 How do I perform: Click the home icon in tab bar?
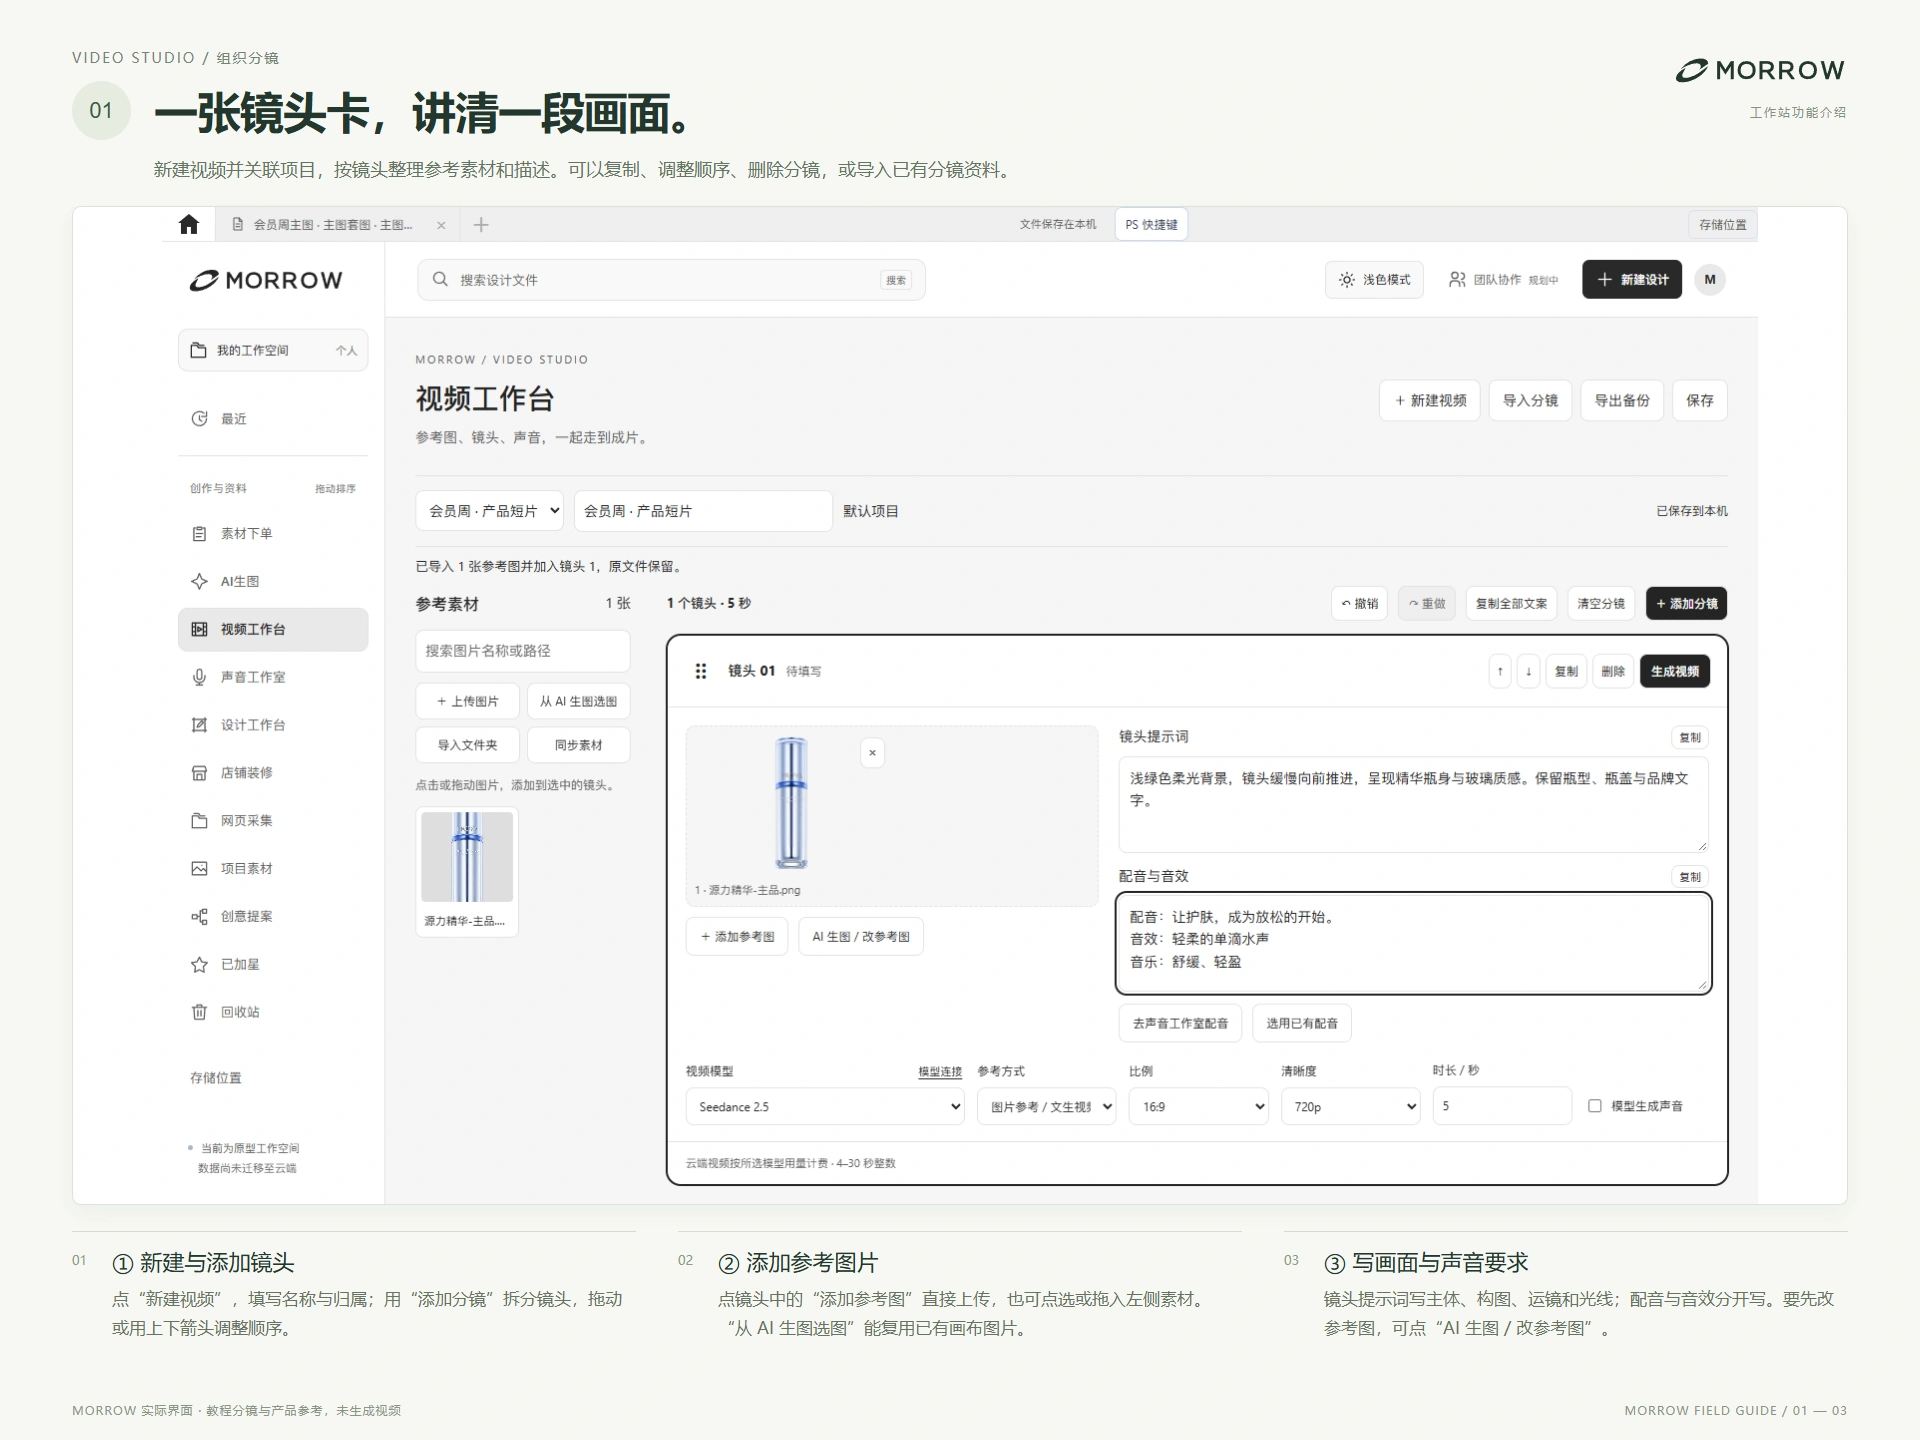(189, 224)
